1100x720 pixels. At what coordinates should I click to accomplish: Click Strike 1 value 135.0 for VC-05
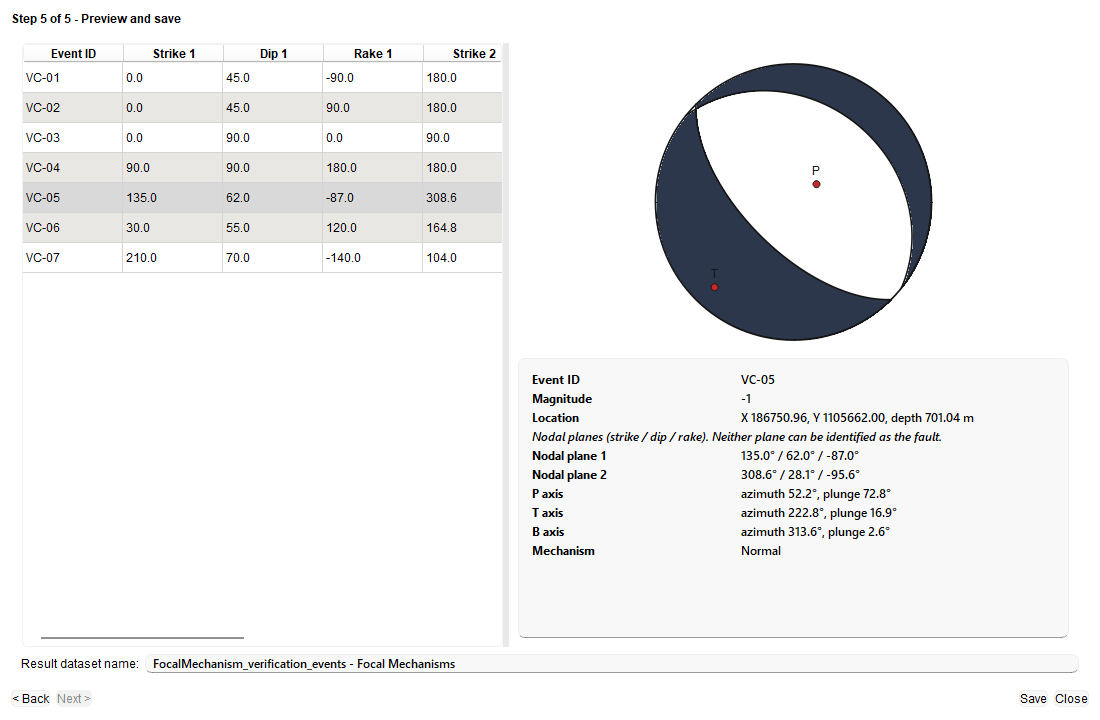pos(141,198)
